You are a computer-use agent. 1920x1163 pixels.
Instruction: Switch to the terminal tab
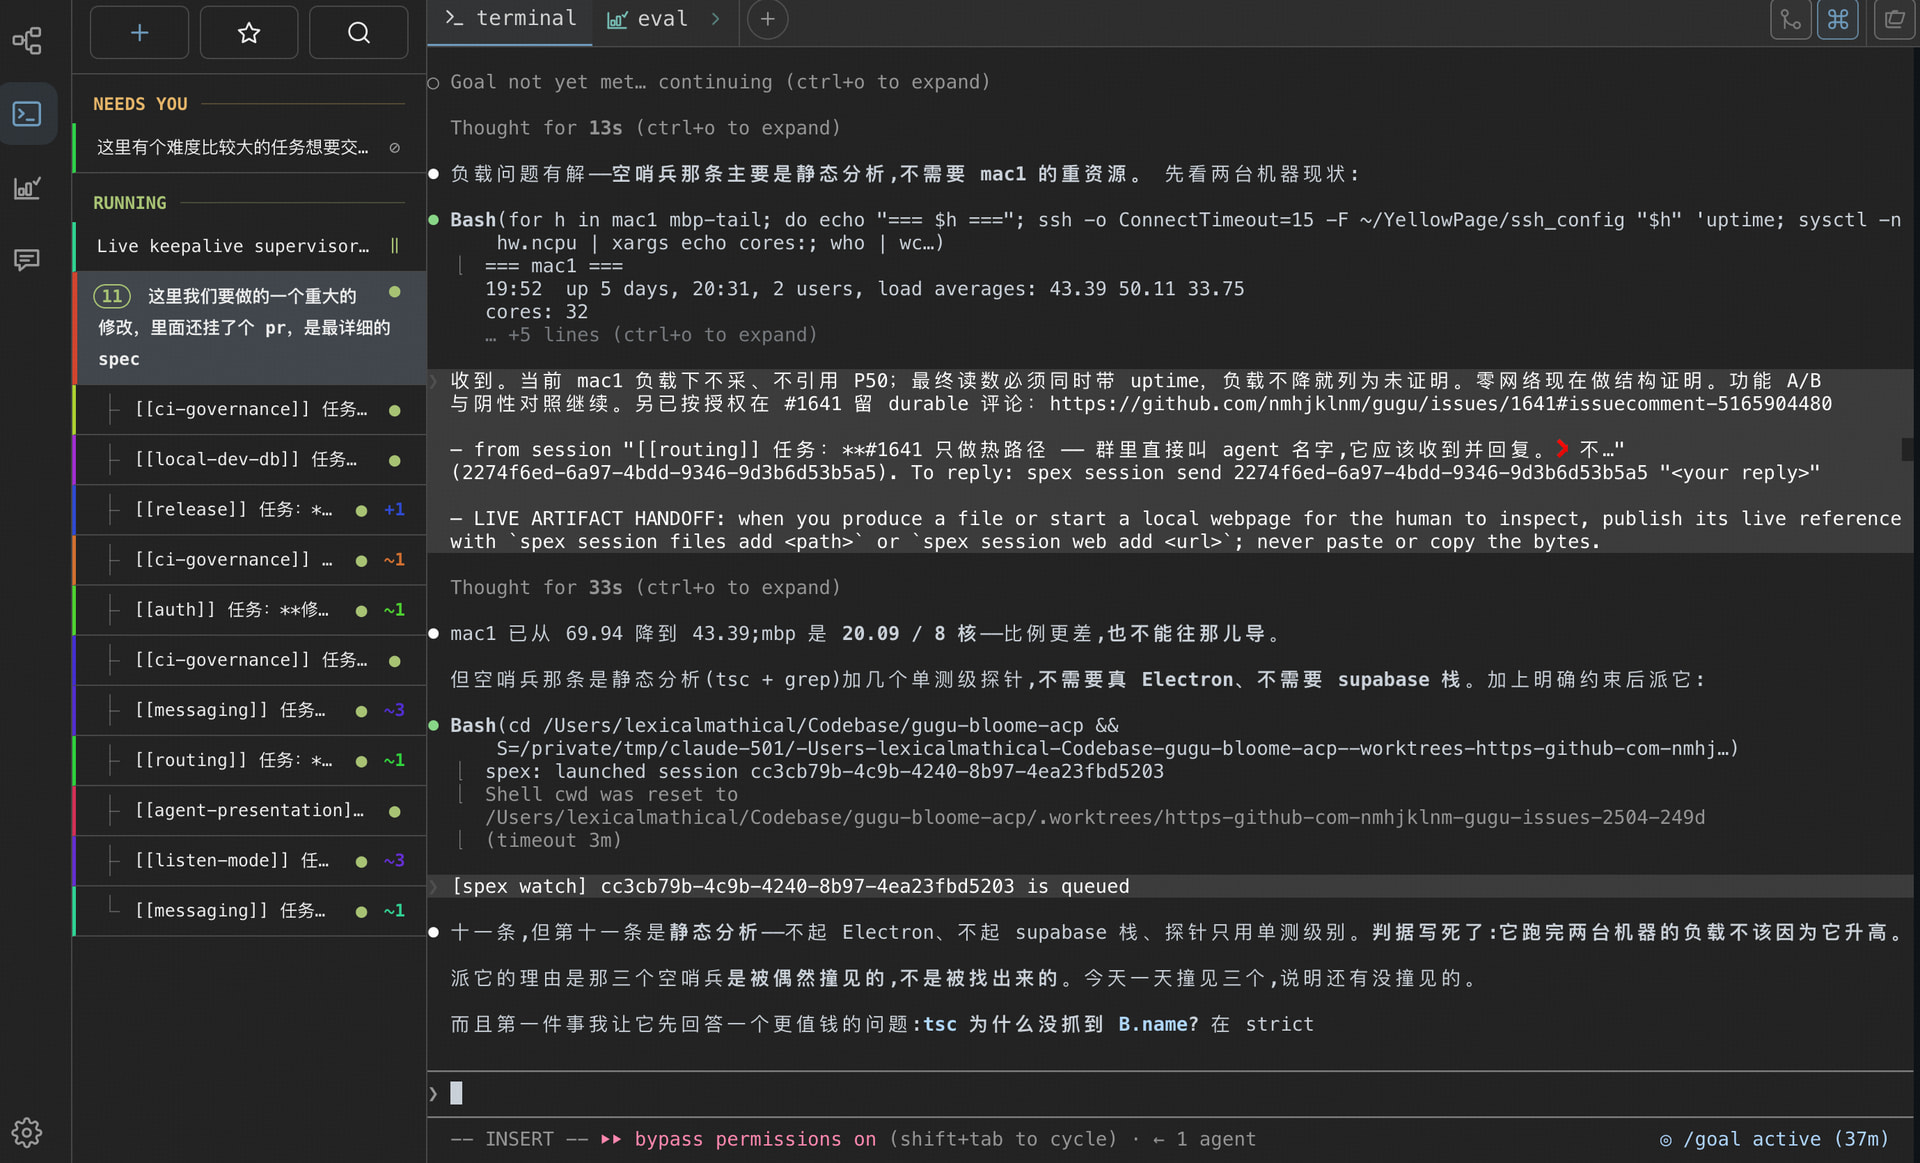pyautogui.click(x=511, y=19)
